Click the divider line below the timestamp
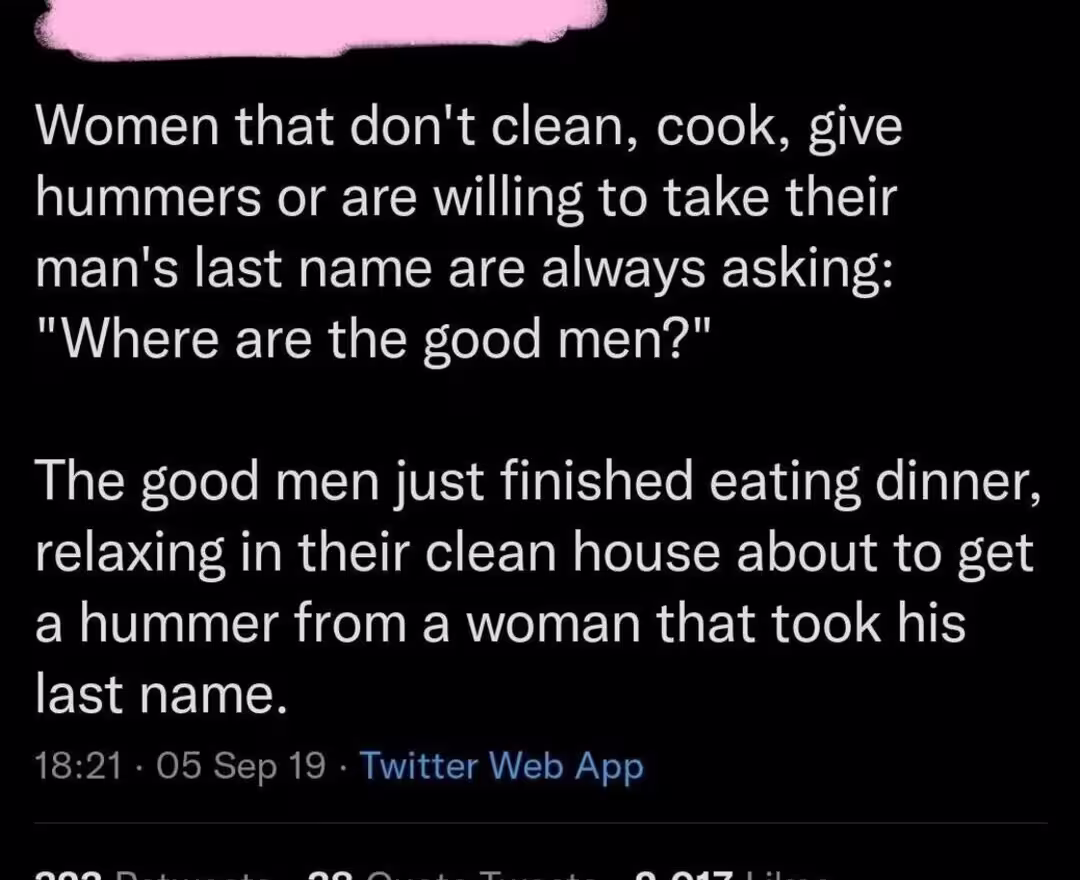This screenshot has height=880, width=1080. [540, 823]
